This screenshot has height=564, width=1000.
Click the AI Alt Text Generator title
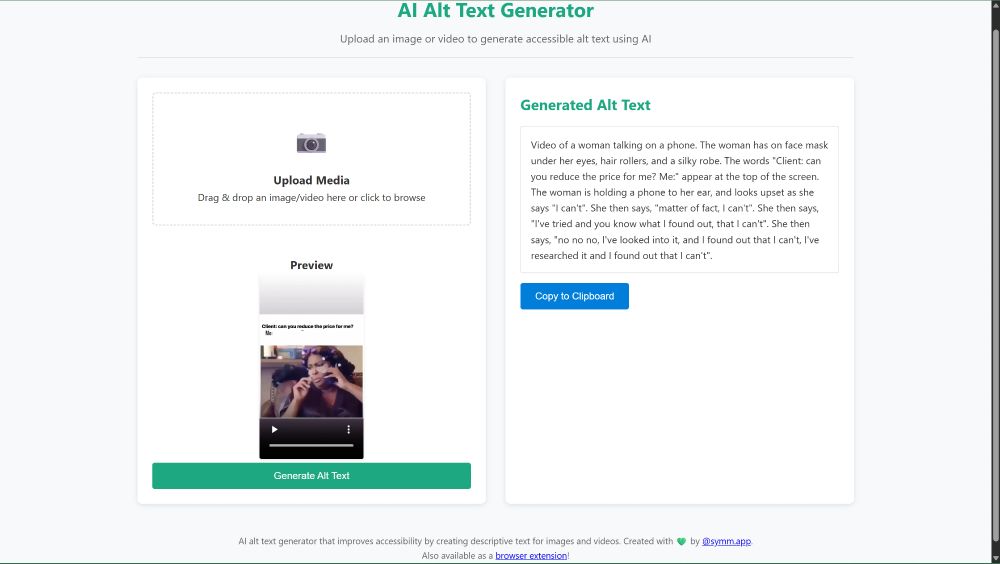coord(496,10)
